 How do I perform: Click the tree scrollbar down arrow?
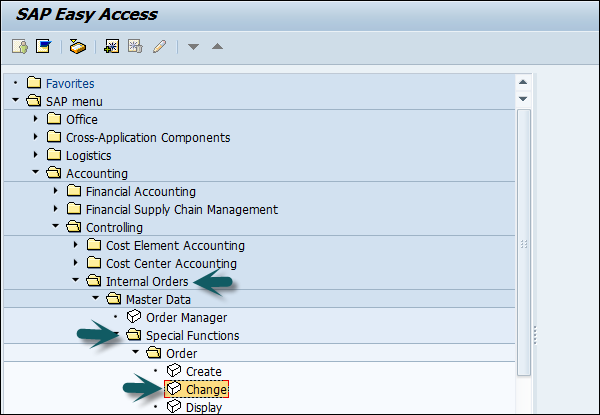coord(523,99)
